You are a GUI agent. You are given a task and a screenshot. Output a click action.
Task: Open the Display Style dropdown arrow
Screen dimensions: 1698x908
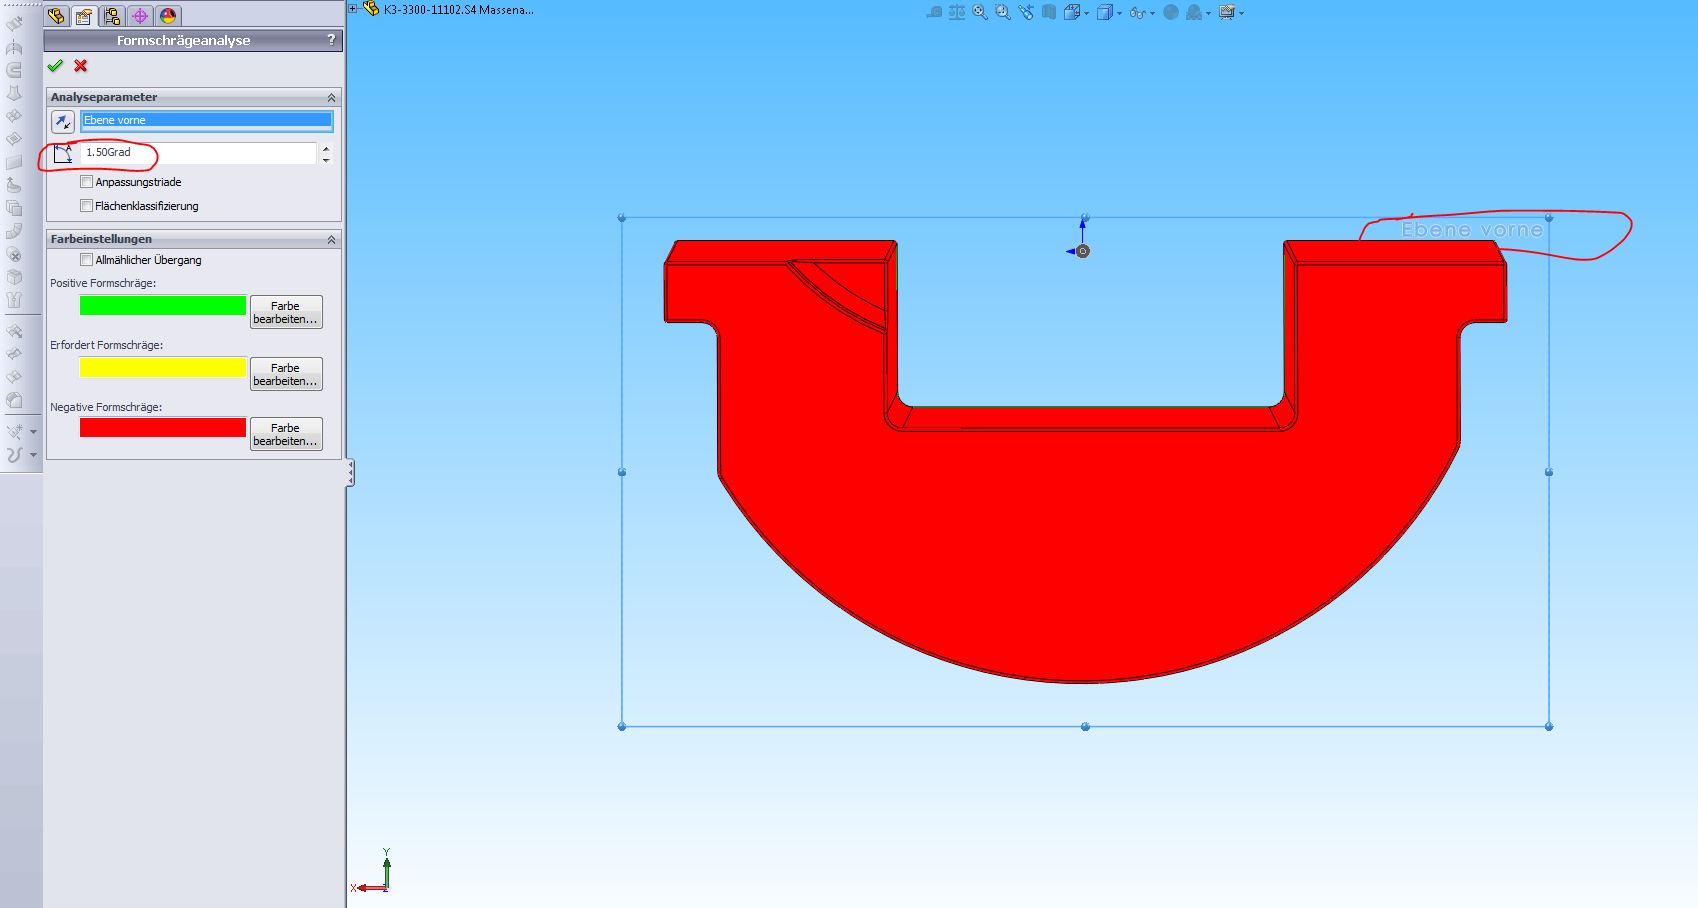point(1119,14)
